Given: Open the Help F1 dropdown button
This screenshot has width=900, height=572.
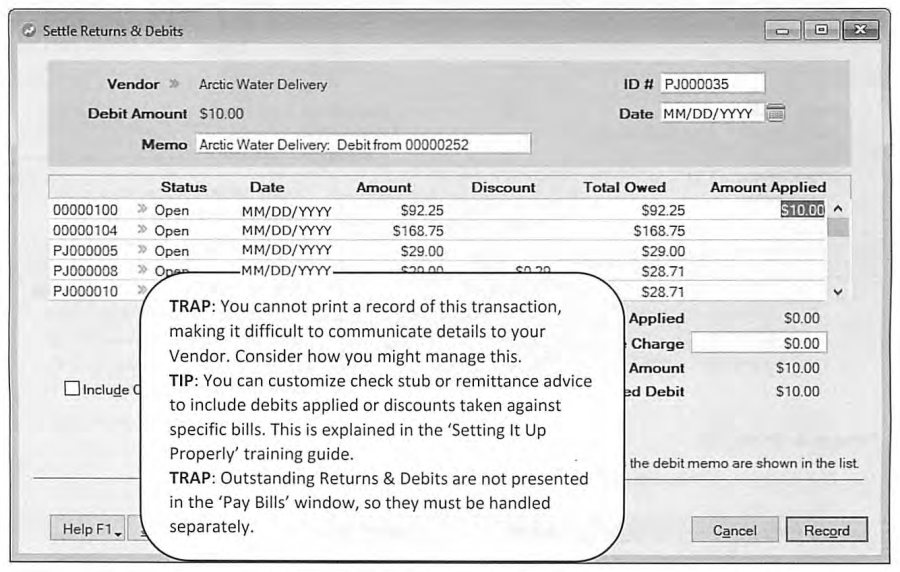Looking at the screenshot, I should click(87, 528).
